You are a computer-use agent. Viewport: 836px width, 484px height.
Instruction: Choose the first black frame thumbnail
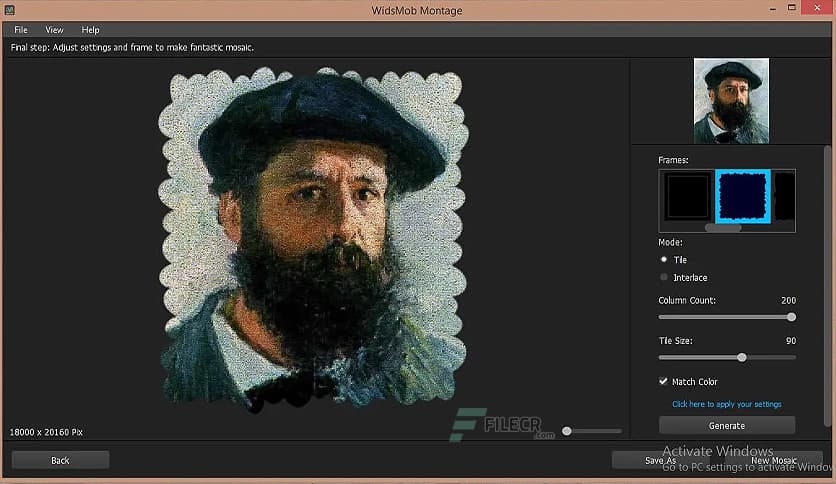click(686, 195)
